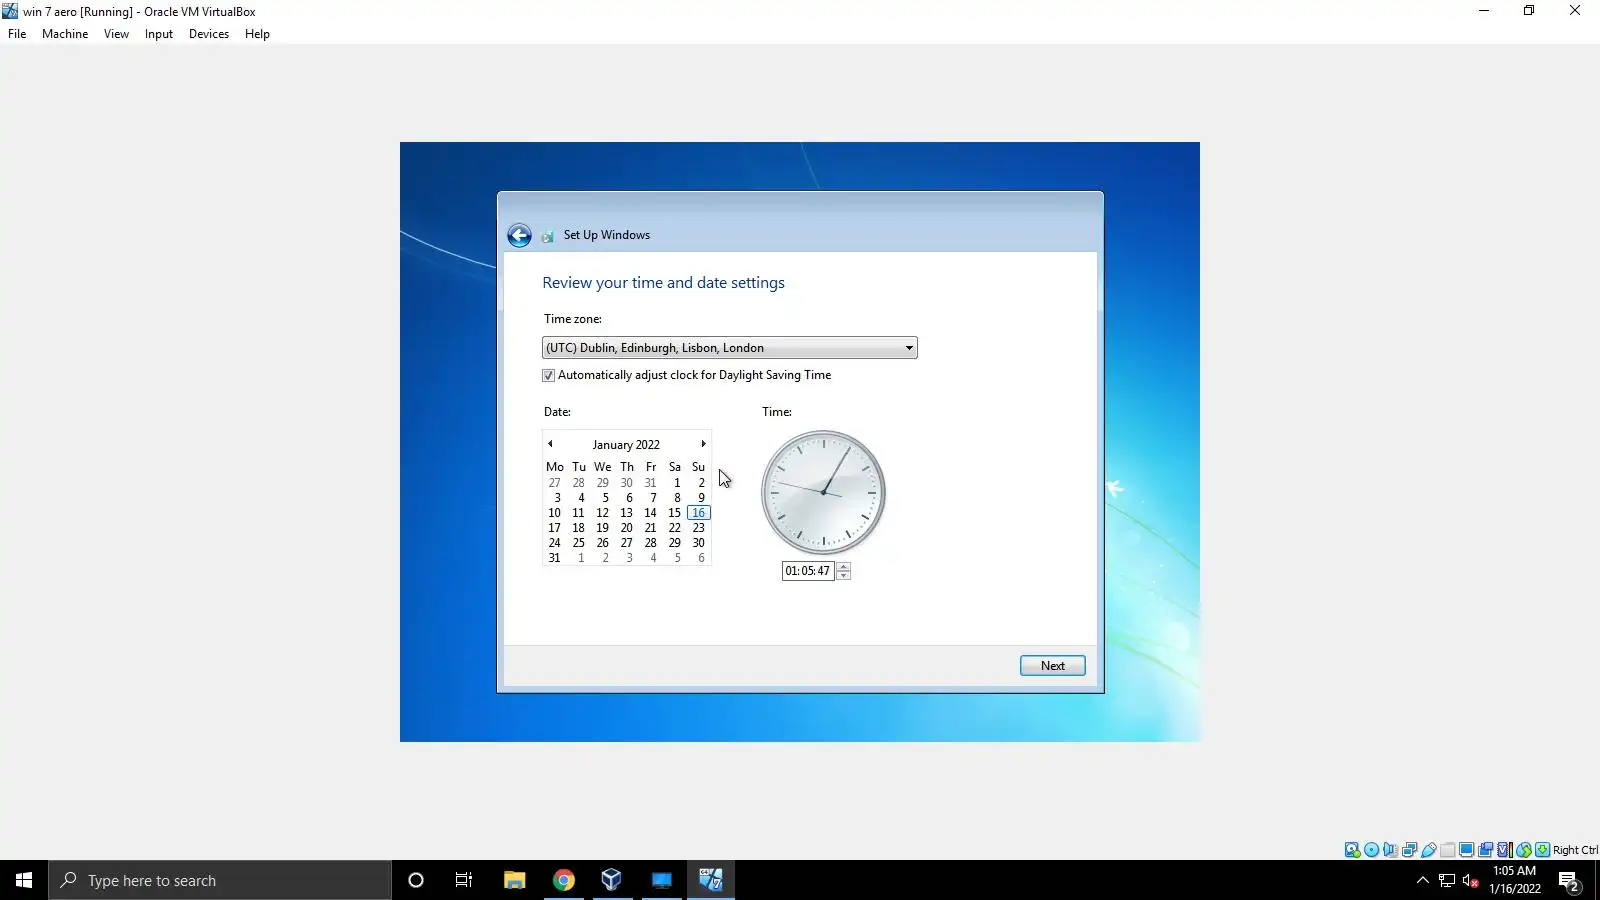Viewport: 1600px width, 900px height.
Task: Click the optical disc status icon
Action: point(1372,850)
